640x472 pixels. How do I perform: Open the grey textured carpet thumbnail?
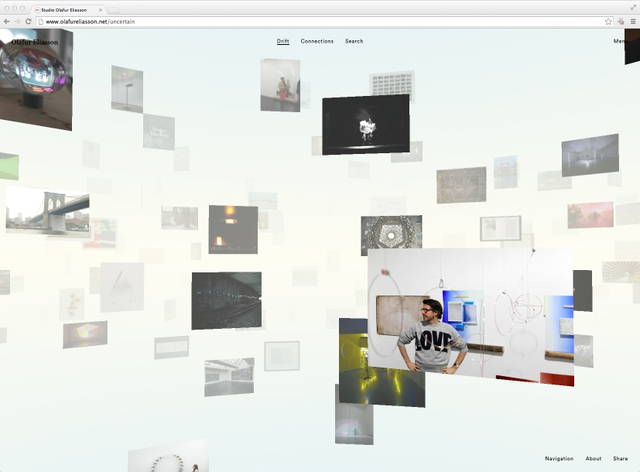tap(461, 185)
